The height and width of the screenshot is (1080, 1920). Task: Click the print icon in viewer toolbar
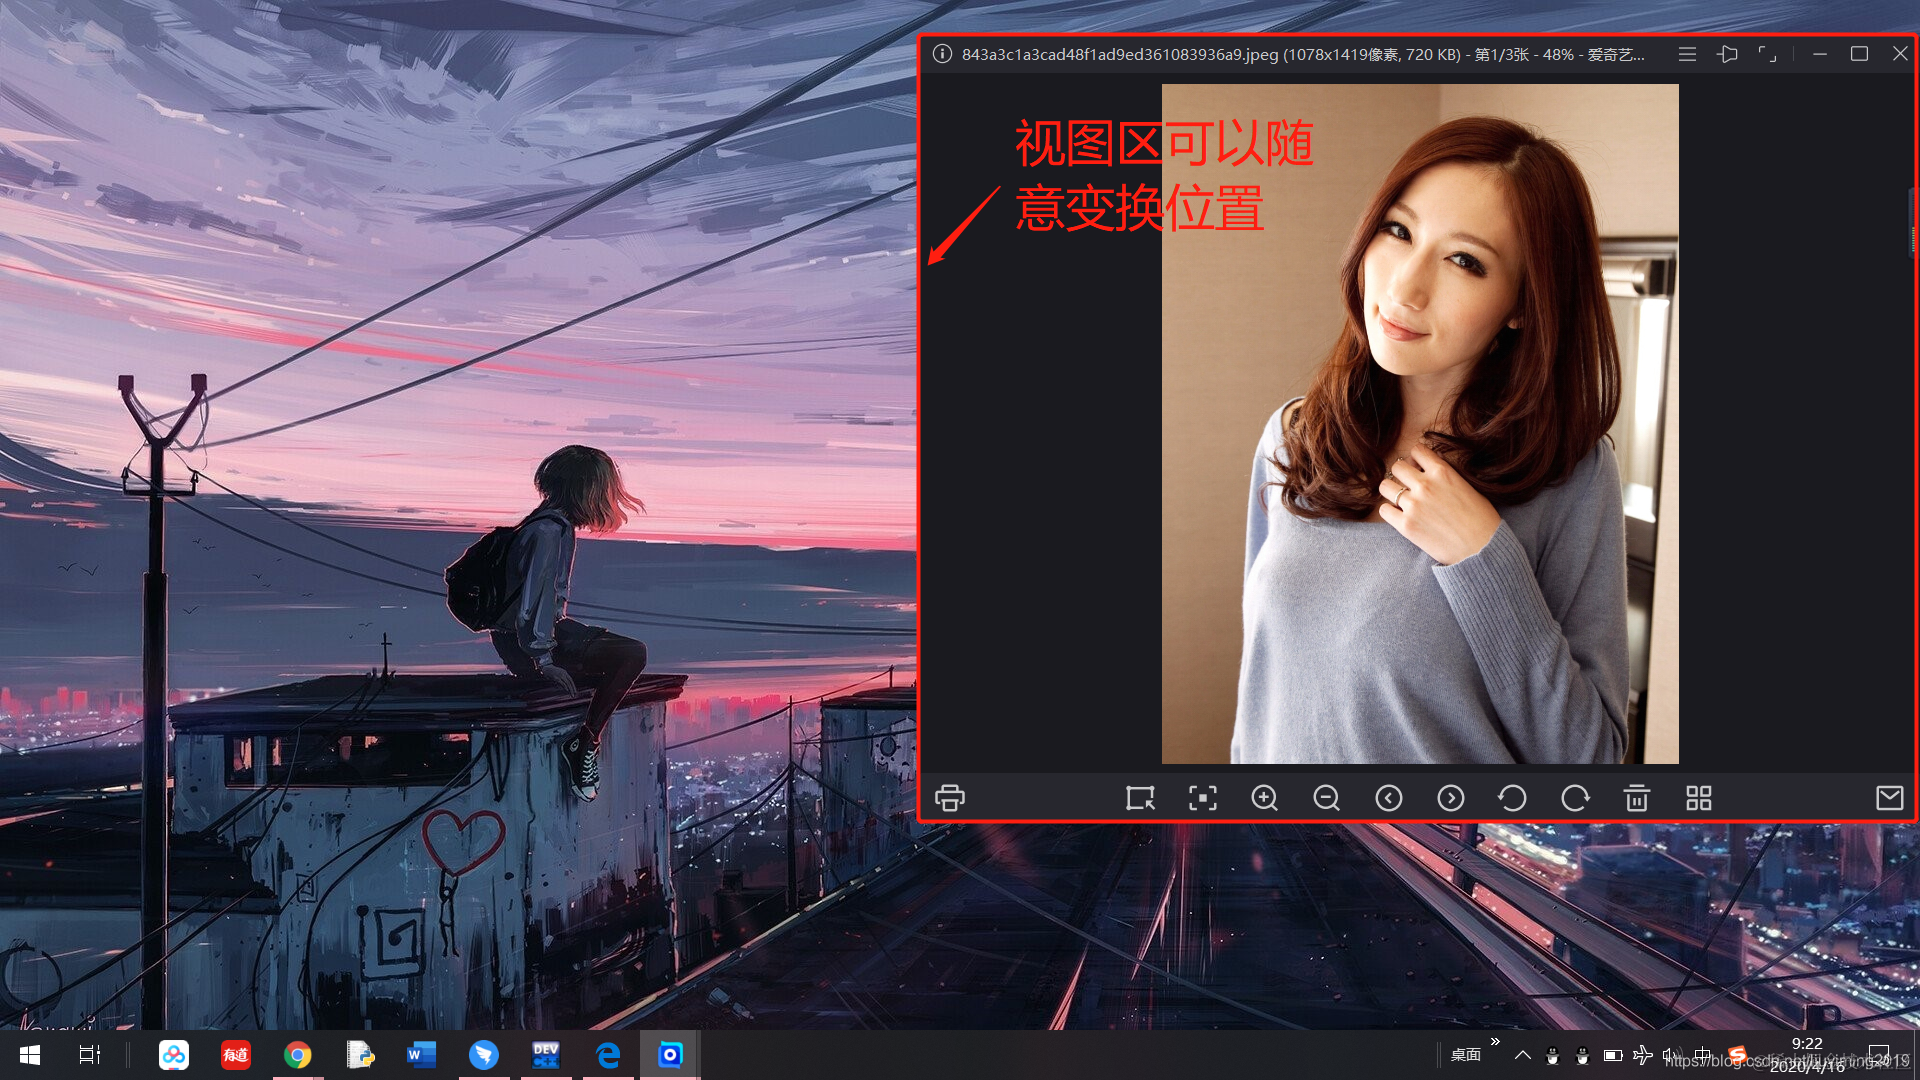point(949,798)
